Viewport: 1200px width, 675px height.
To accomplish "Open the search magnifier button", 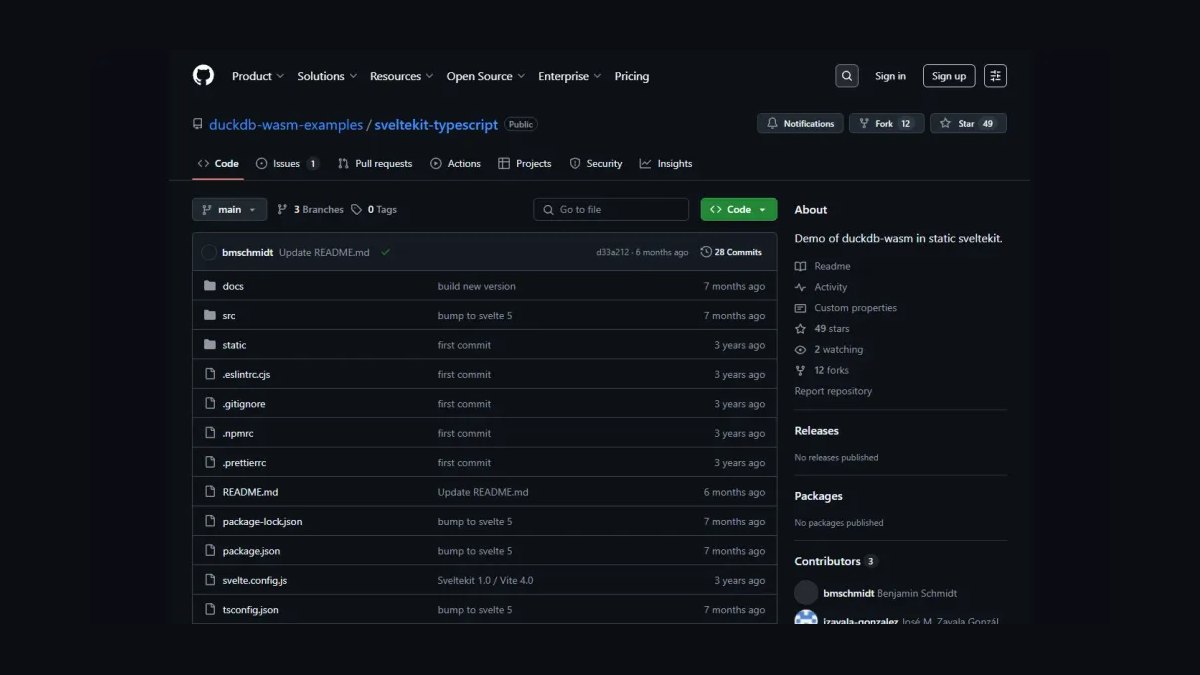I will [x=847, y=76].
